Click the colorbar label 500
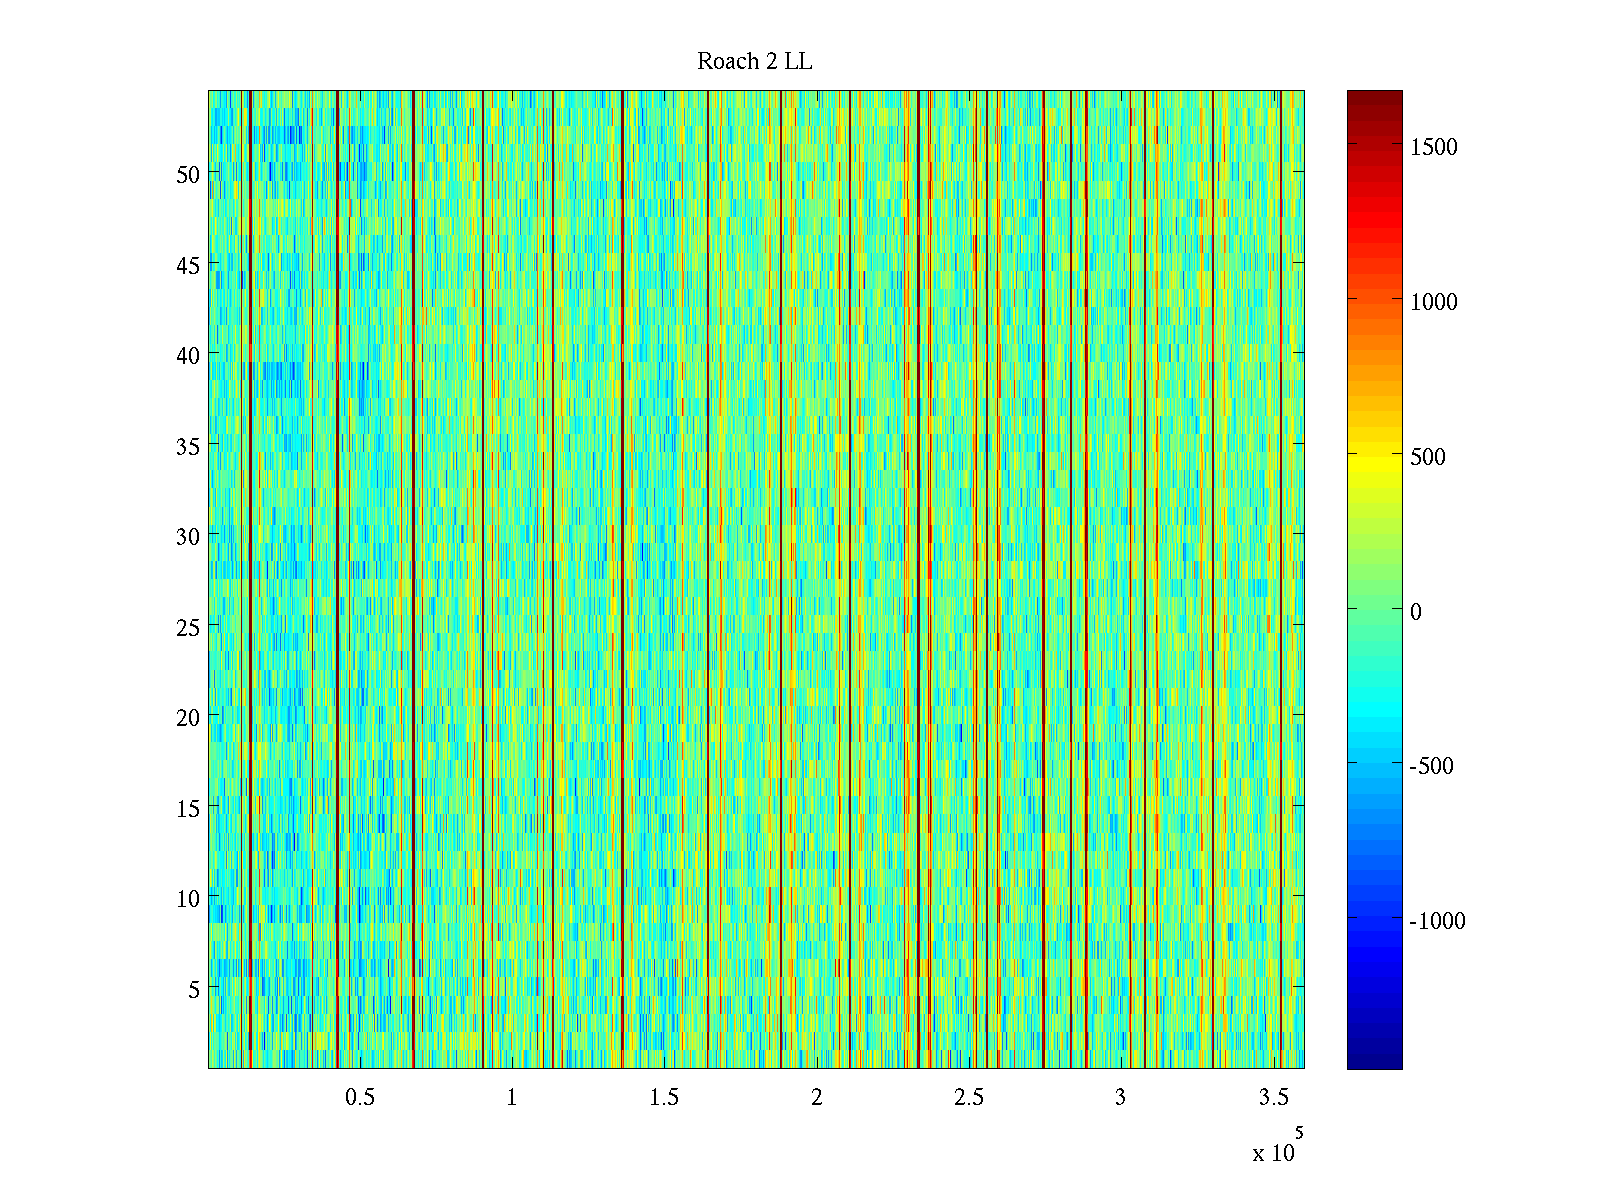 [1427, 457]
